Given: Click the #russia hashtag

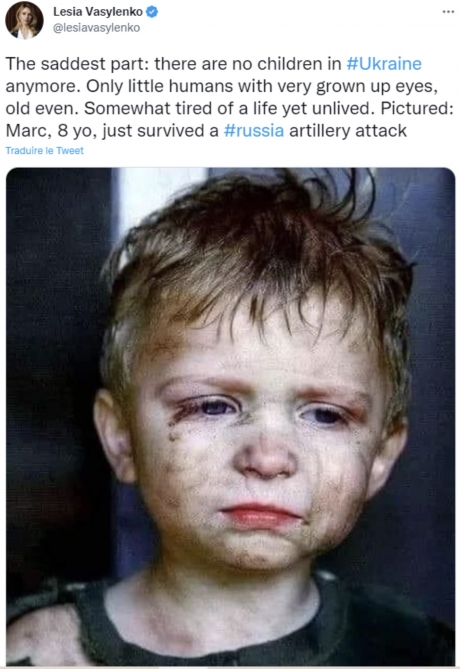Looking at the screenshot, I should click(x=254, y=130).
